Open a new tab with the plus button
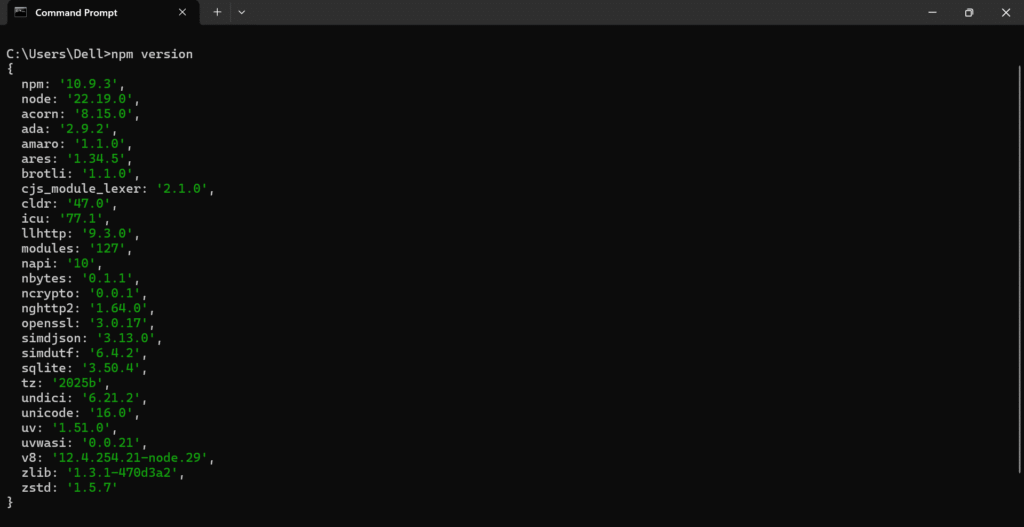Viewport: 1024px width, 527px height. point(217,12)
